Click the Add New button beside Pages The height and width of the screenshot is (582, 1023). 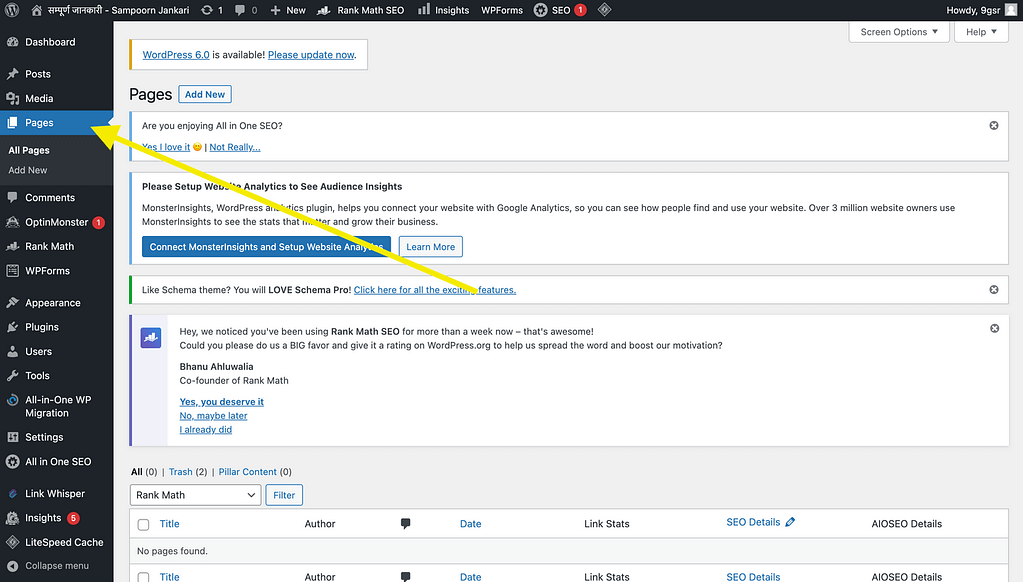tap(205, 94)
